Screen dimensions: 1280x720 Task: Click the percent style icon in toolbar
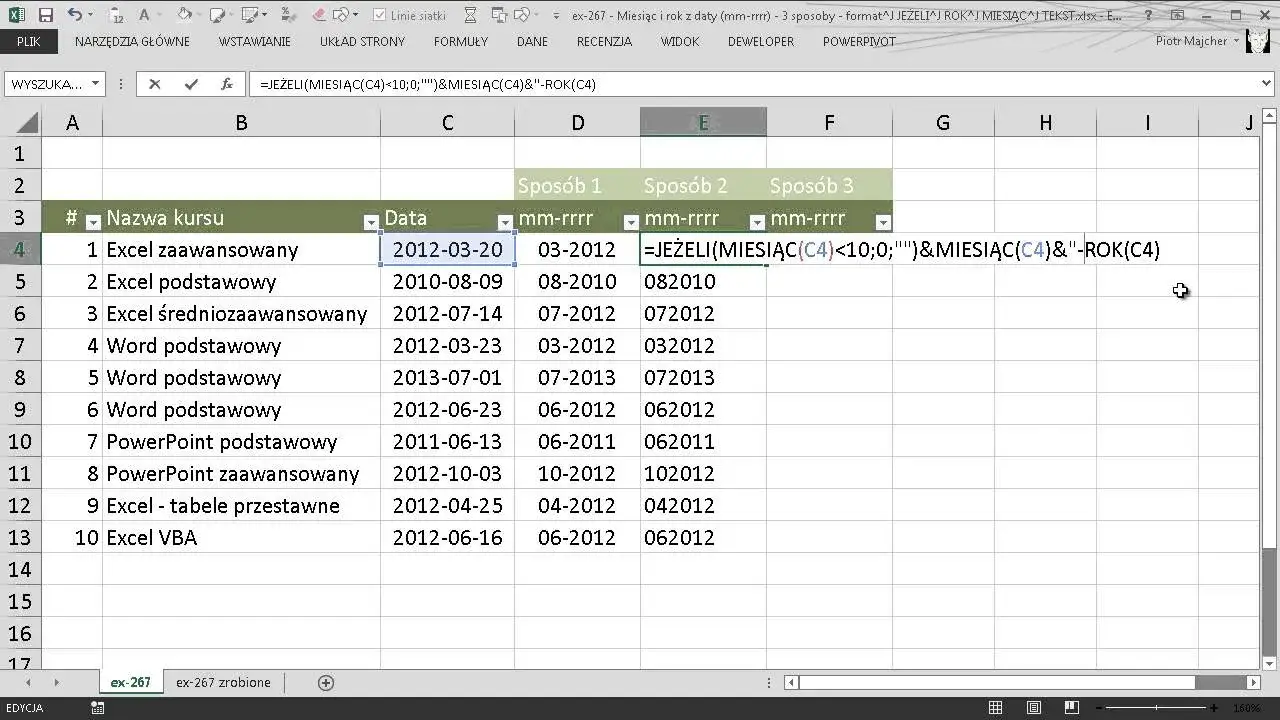tap(287, 15)
